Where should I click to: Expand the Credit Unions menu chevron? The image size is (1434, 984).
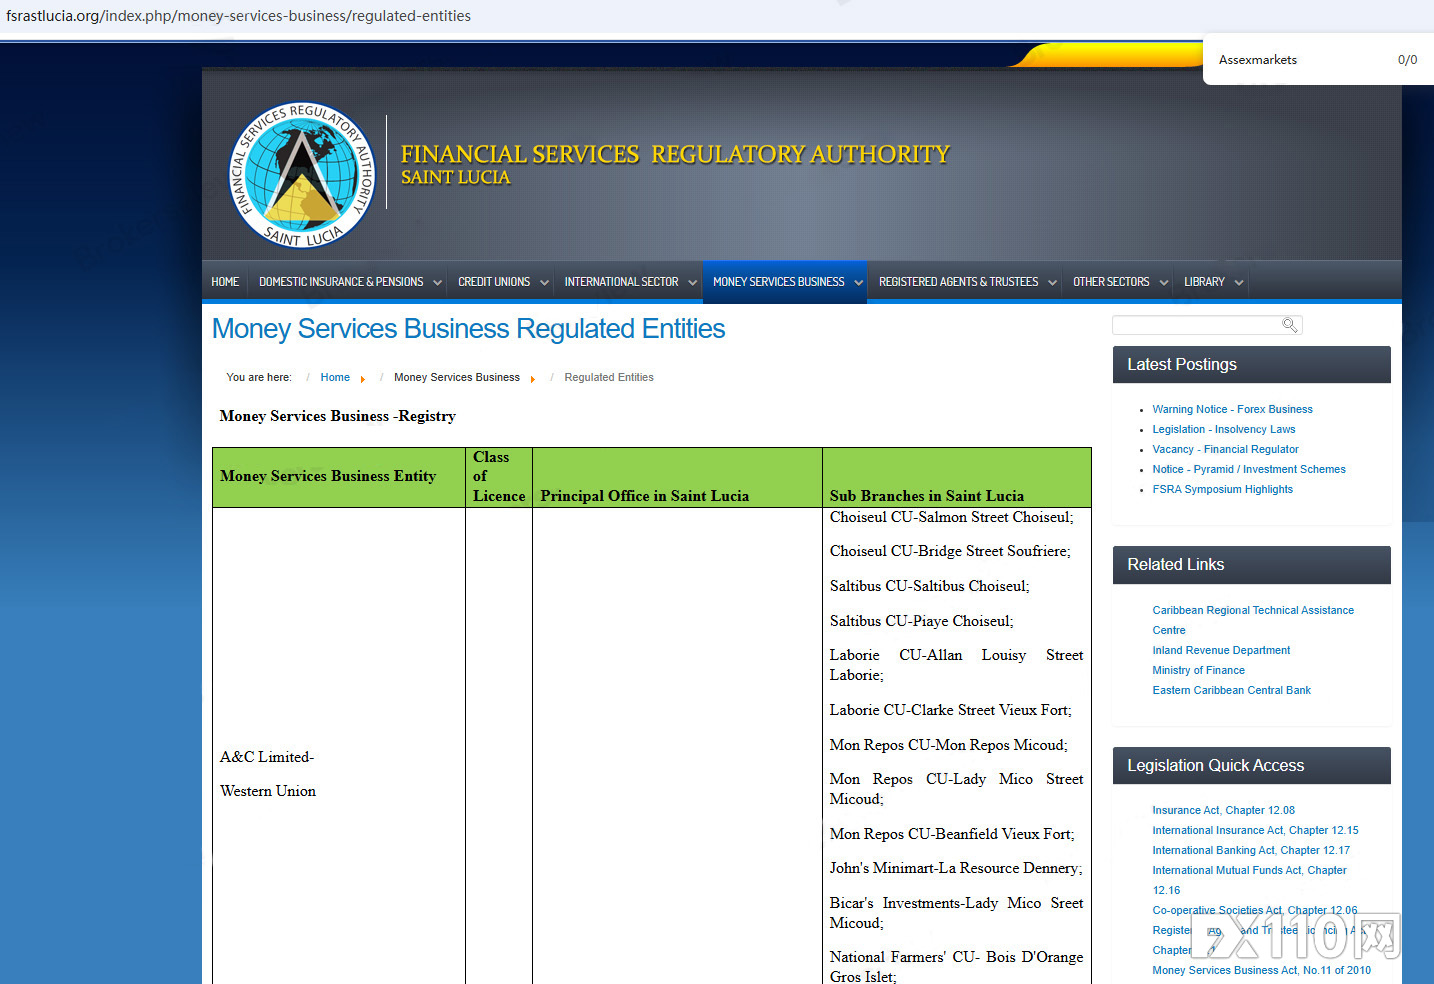(x=544, y=283)
